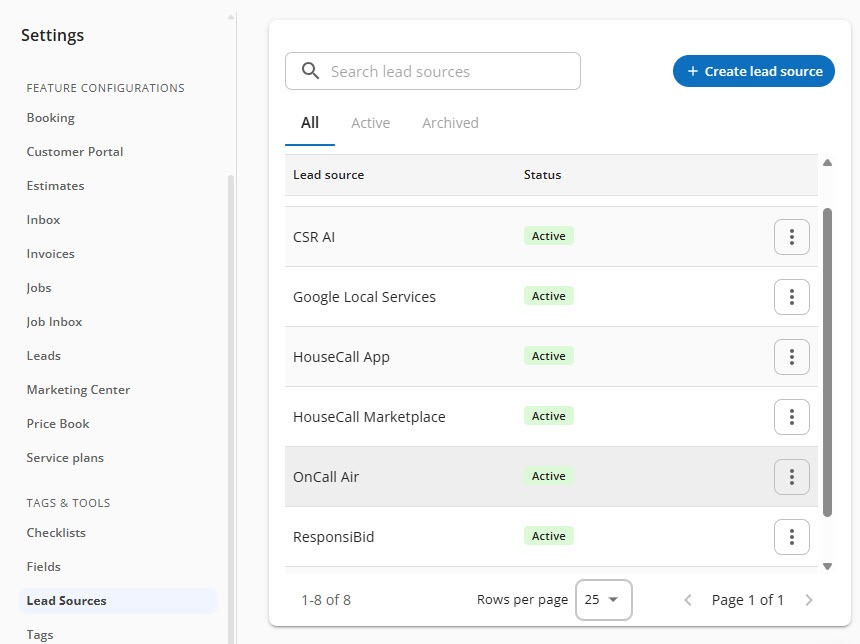
Task: Click the Lead source column header
Action: coord(329,175)
